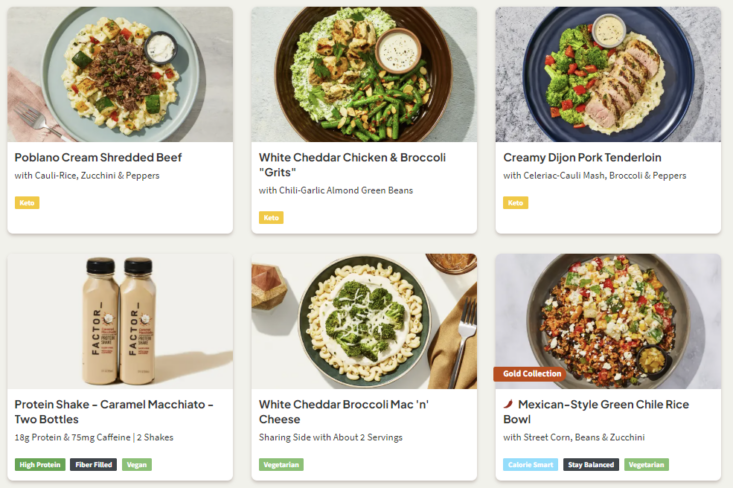The width and height of the screenshot is (733, 488).
Task: Select Keto tag on Chicken & Broccoli Grits
Action: click(x=271, y=218)
